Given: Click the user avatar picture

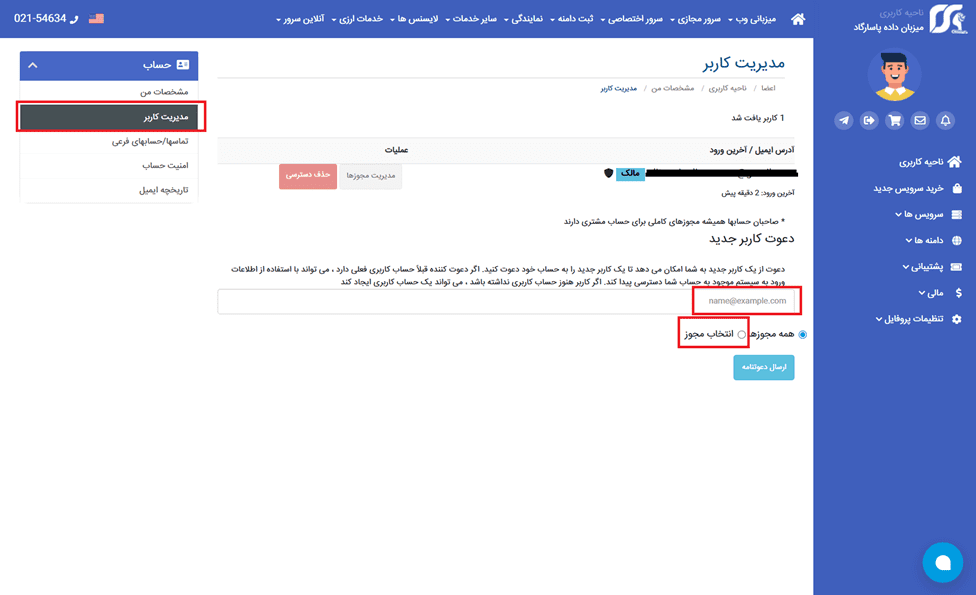Looking at the screenshot, I should click(895, 75).
